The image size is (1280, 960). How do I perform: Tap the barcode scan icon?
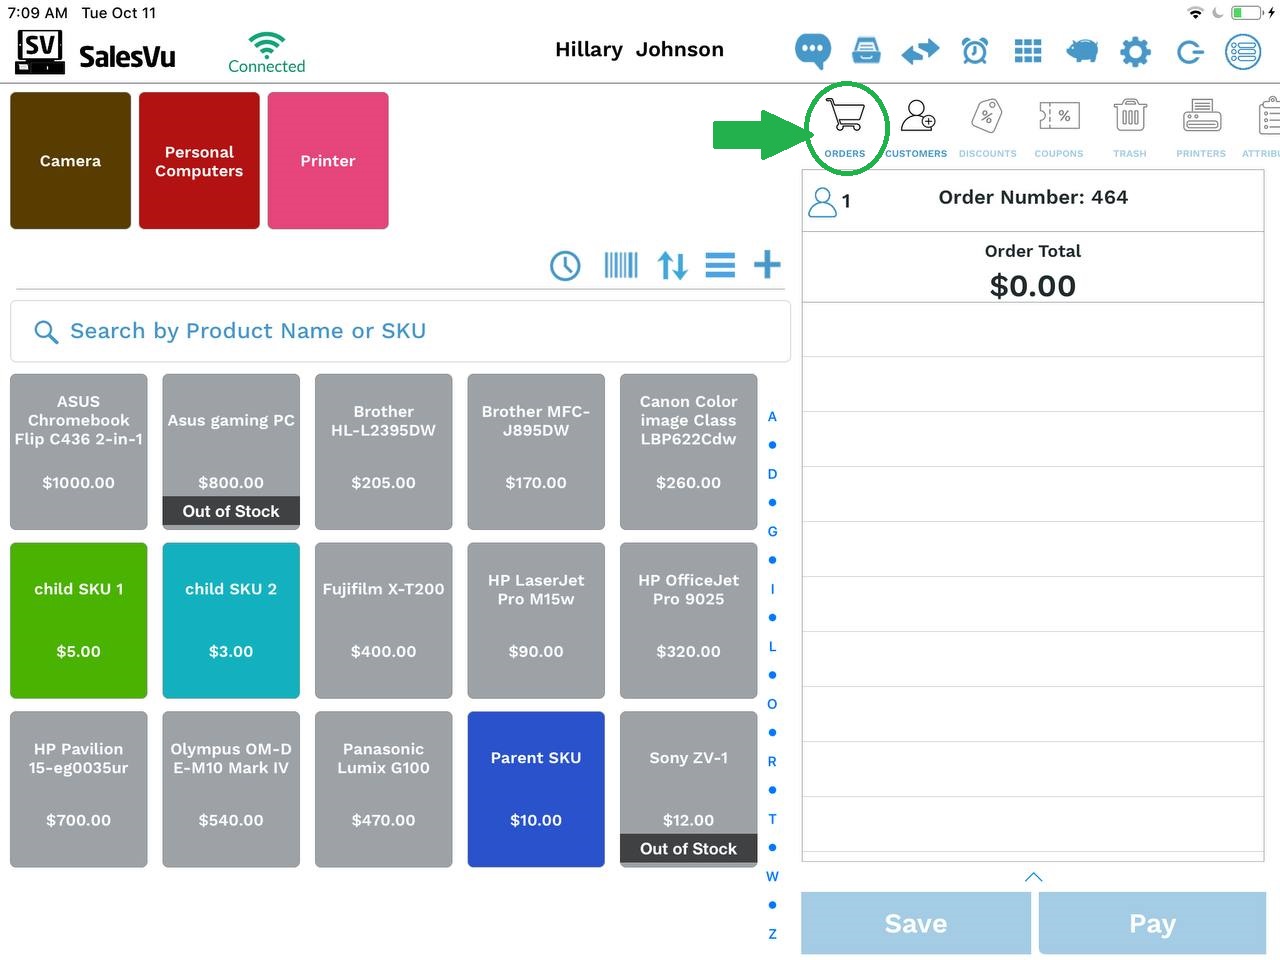pyautogui.click(x=621, y=265)
